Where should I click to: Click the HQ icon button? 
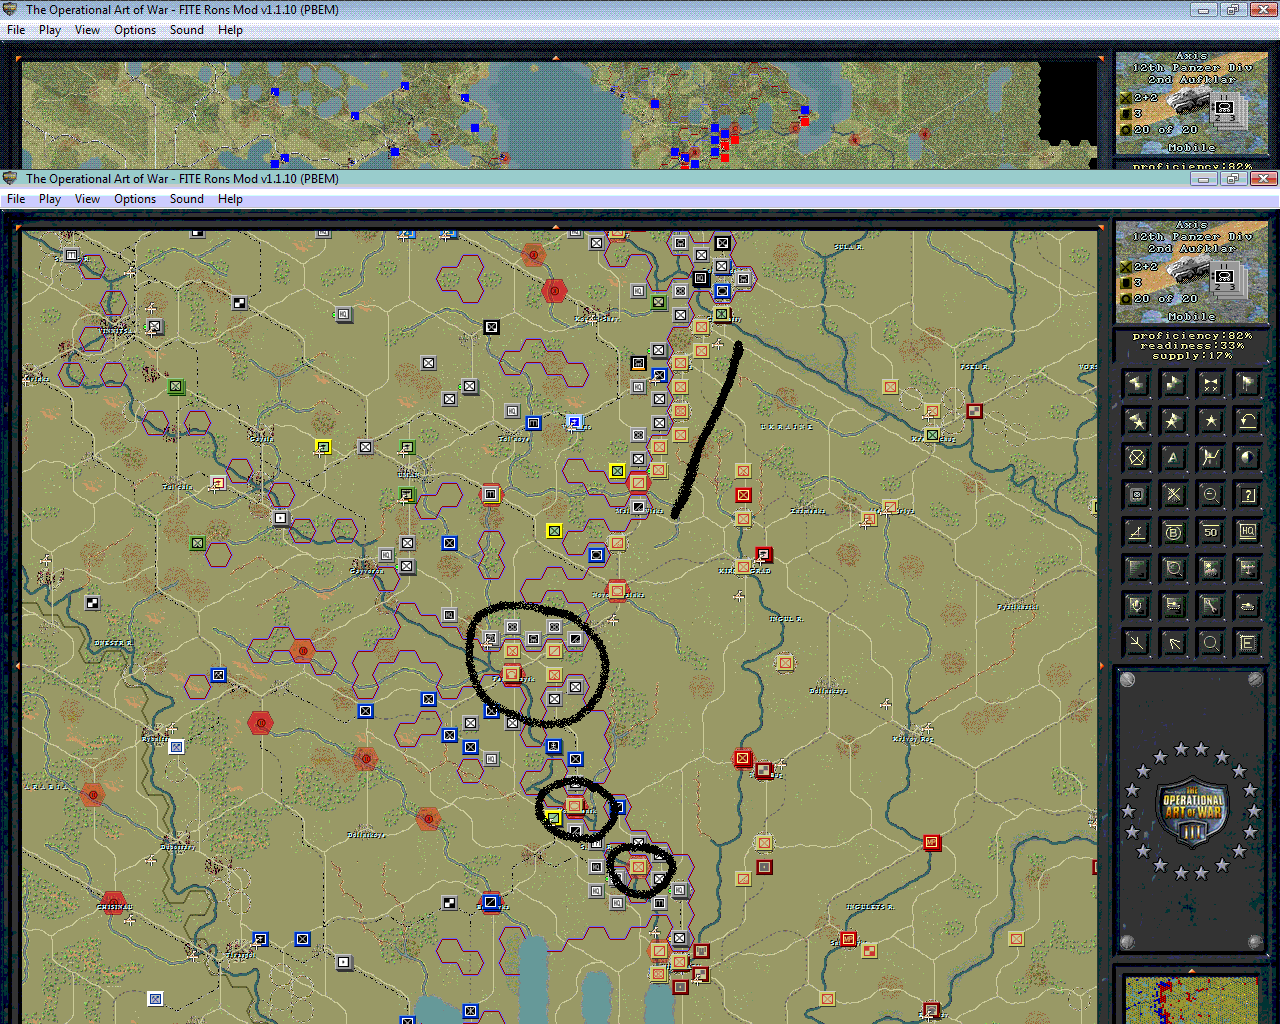1248,532
